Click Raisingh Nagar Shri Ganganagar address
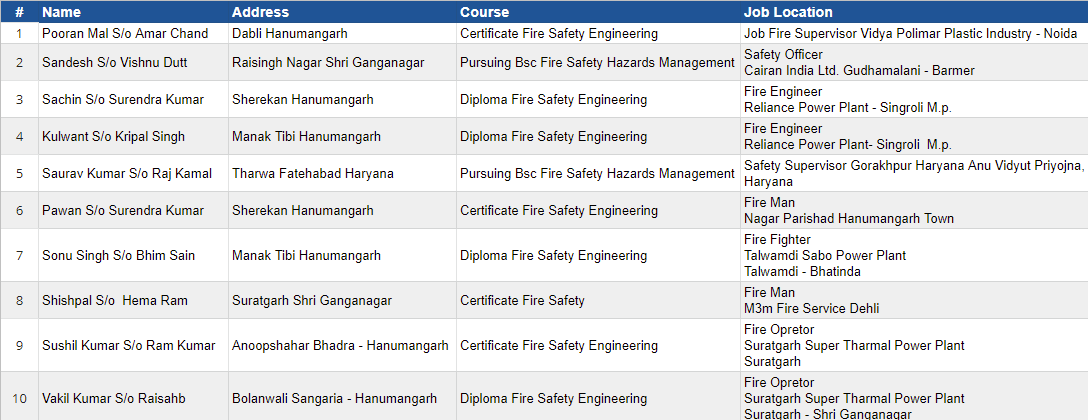The height and width of the screenshot is (420, 1088). (328, 62)
